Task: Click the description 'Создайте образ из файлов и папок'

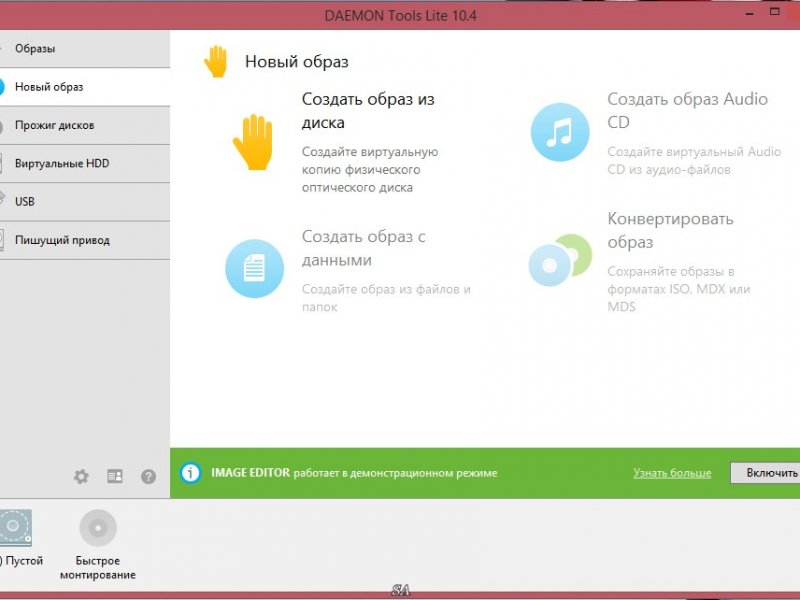Action: [386, 298]
